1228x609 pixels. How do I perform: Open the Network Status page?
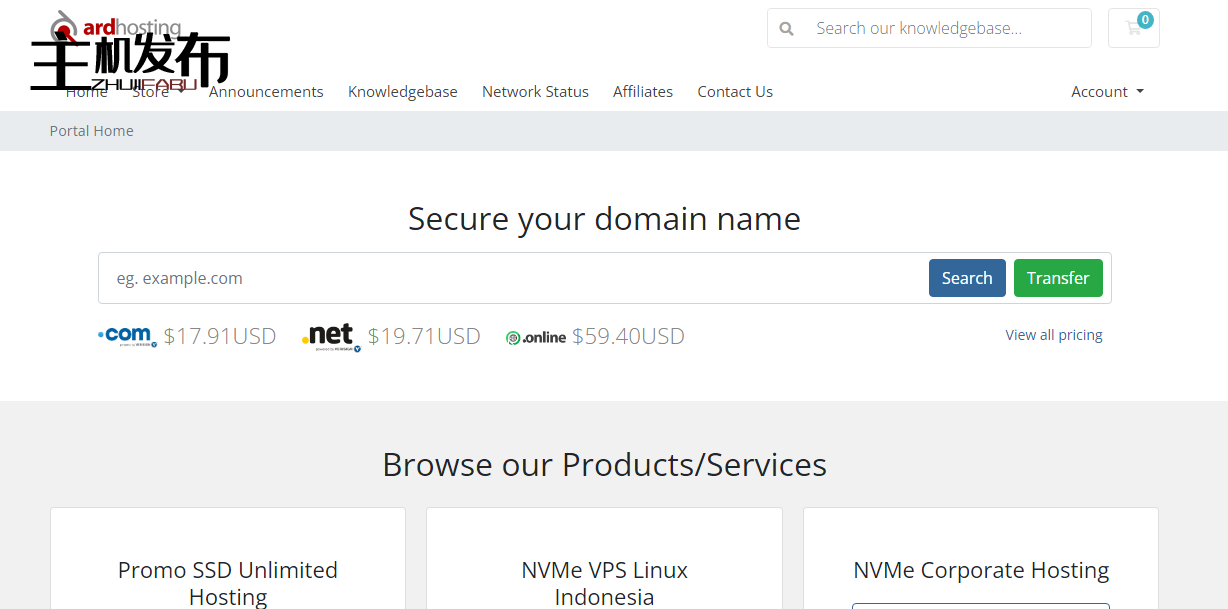(535, 91)
